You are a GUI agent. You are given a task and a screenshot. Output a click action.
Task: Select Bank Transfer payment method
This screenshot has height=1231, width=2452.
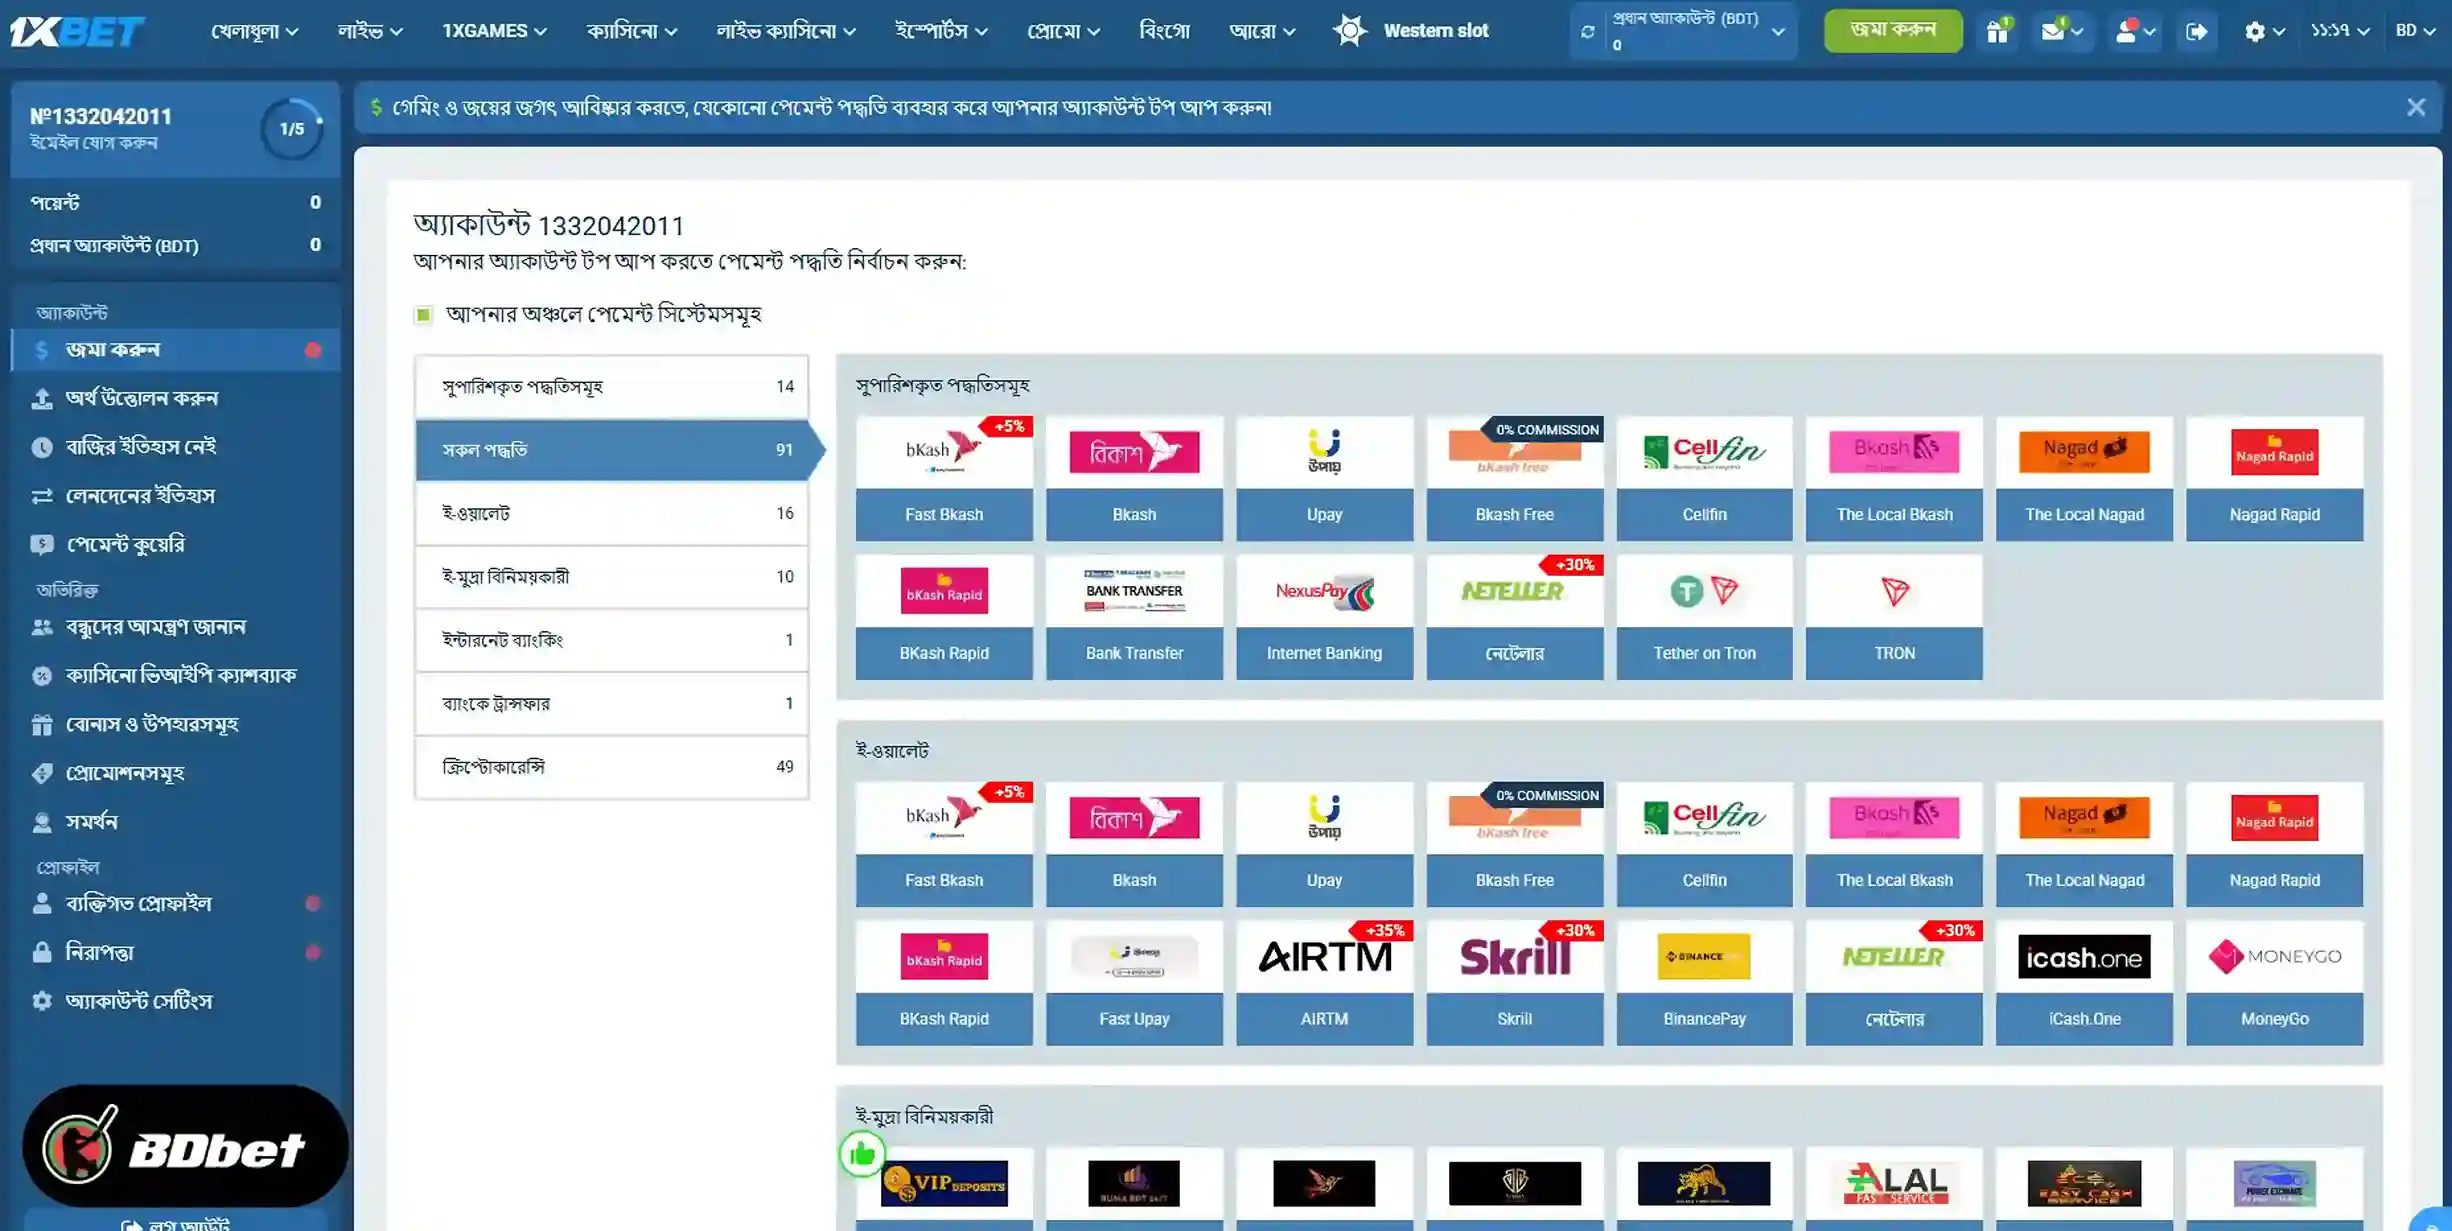[1134, 617]
